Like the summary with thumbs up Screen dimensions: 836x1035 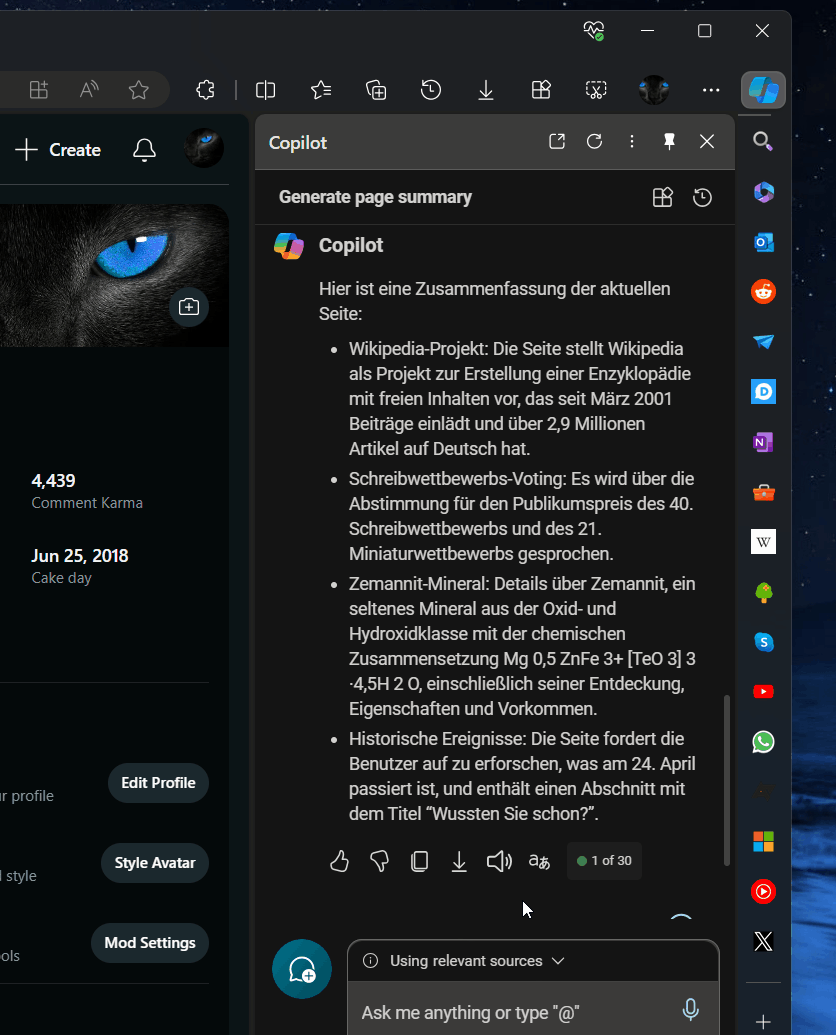click(x=339, y=861)
